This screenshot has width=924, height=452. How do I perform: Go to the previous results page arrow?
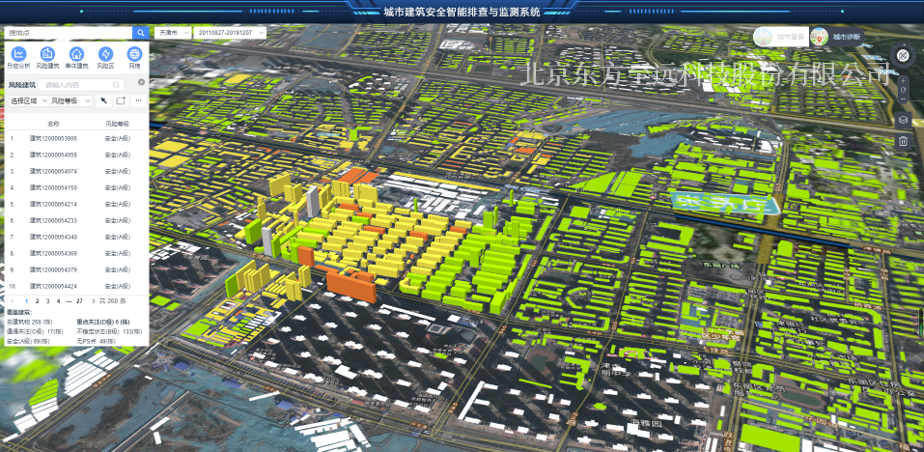14,301
